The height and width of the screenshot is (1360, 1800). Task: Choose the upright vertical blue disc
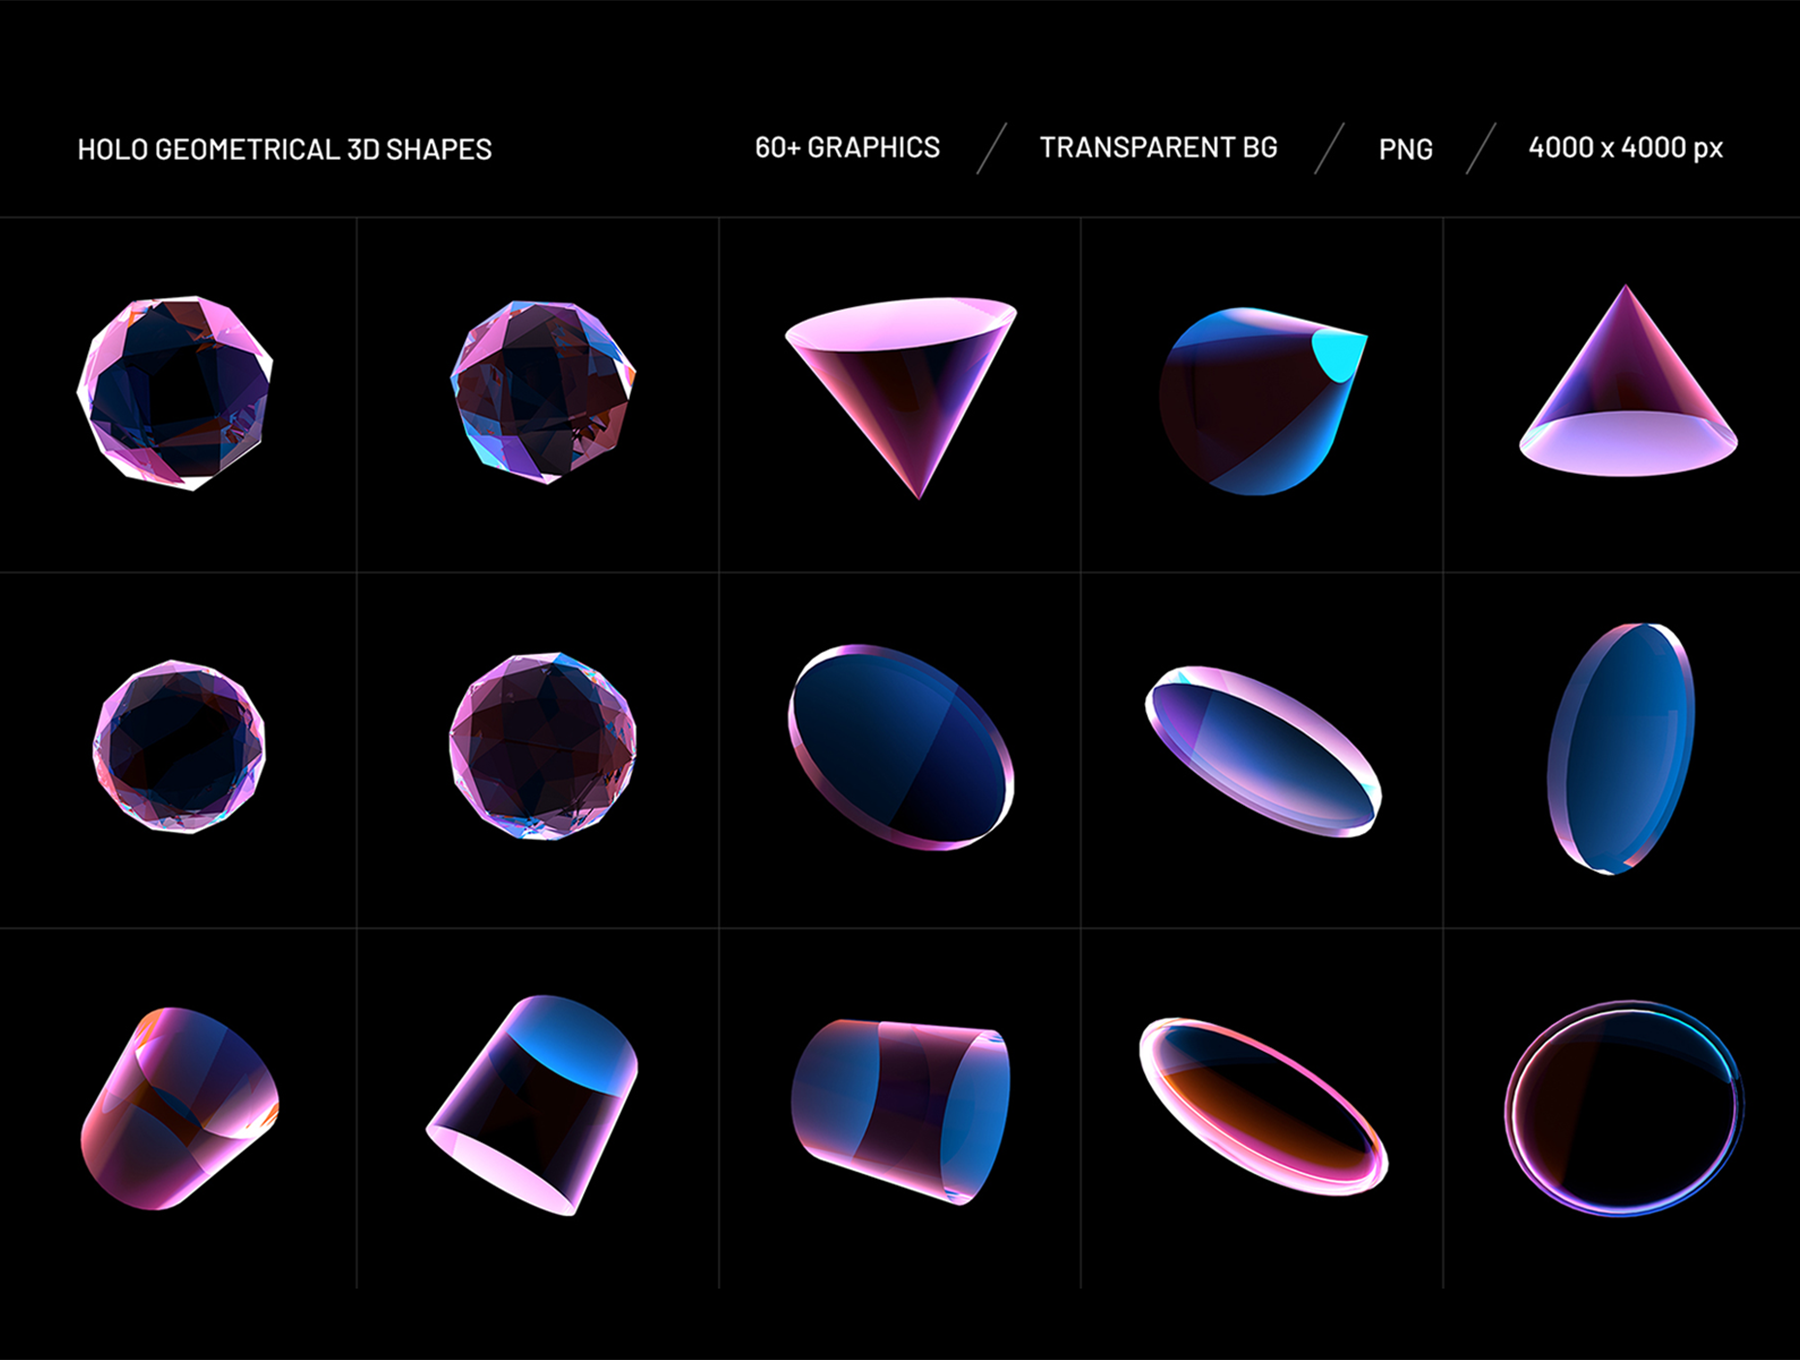coord(1621,748)
